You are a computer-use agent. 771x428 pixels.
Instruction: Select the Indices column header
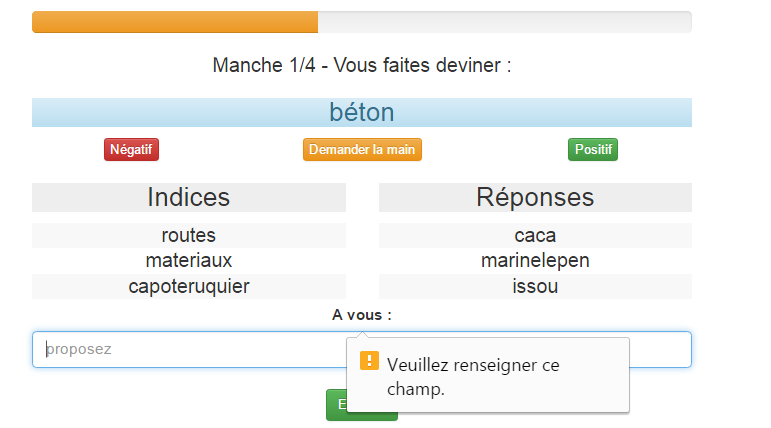189,197
